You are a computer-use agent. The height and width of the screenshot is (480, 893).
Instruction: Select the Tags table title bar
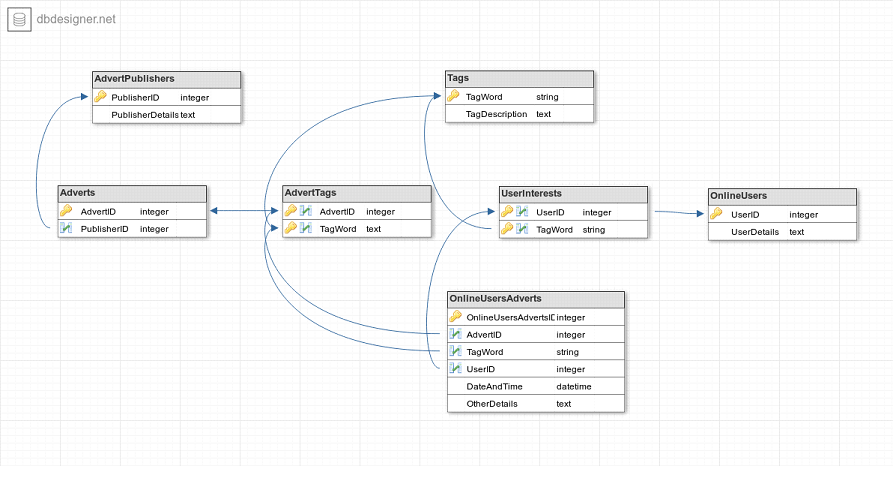pos(519,79)
